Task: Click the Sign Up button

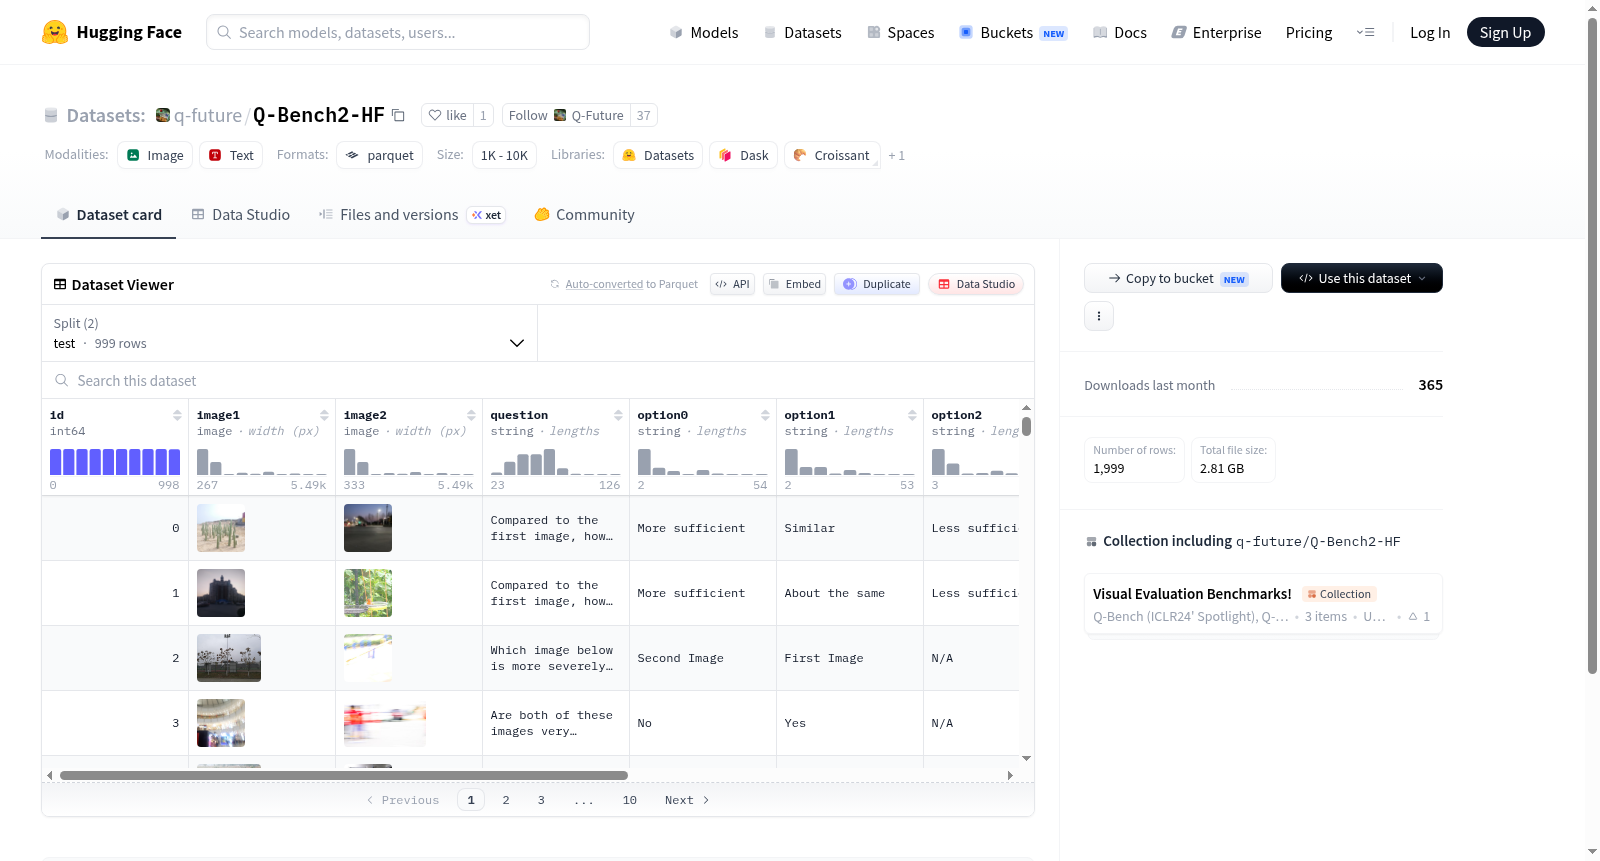Action: tap(1505, 32)
